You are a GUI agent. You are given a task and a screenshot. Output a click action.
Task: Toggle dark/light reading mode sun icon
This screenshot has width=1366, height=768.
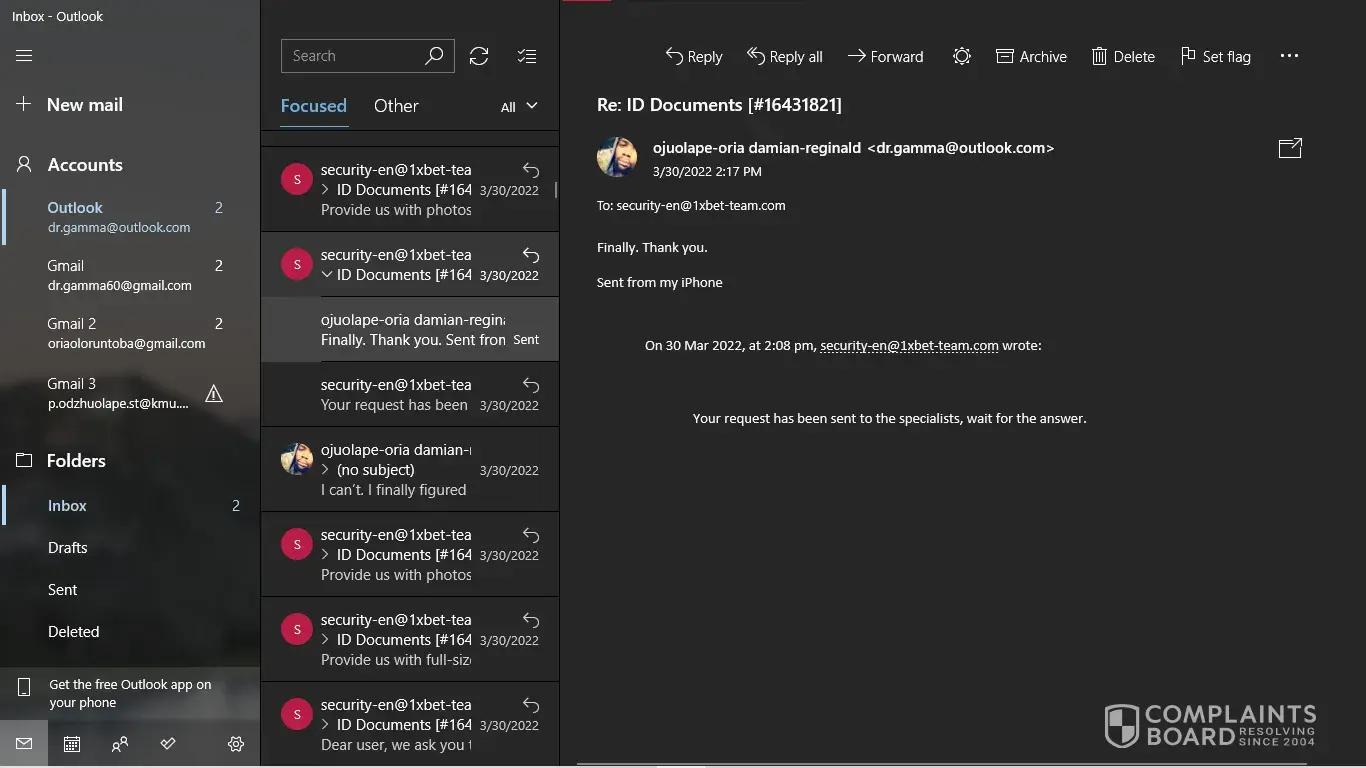coord(961,57)
